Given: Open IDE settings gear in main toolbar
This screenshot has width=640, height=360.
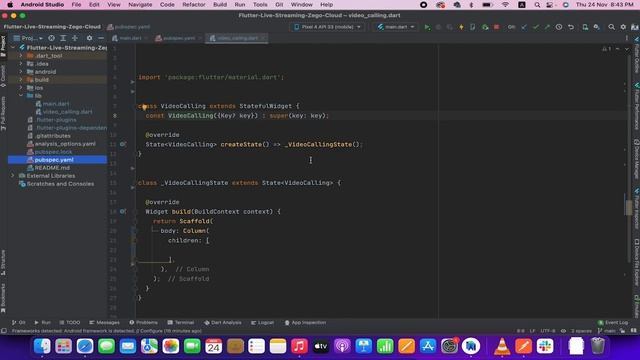Looking at the screenshot, I should pos(623,27).
